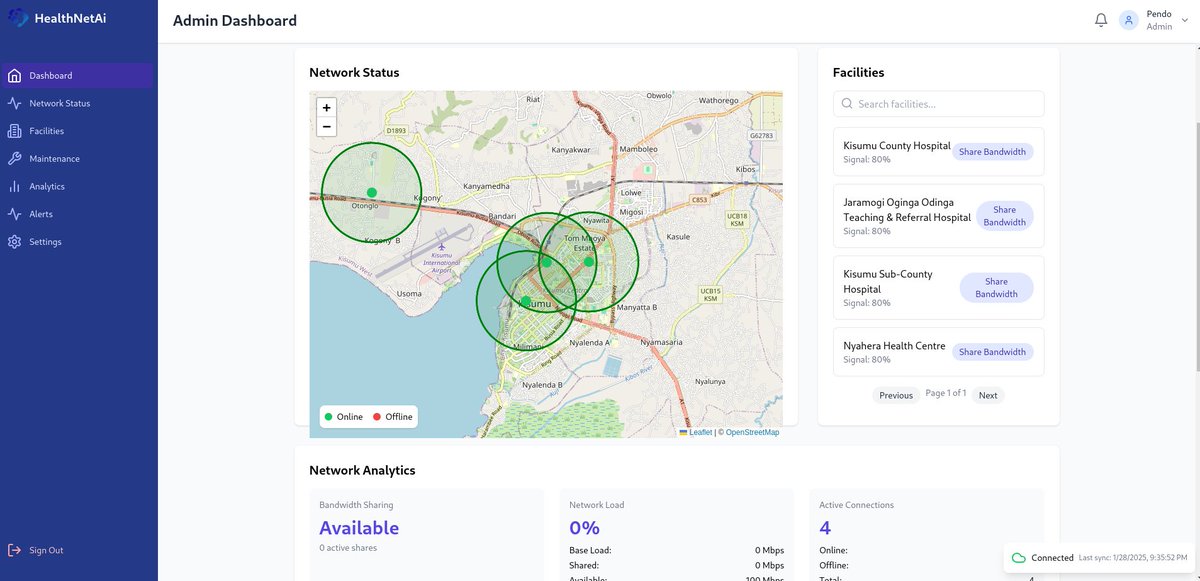Click the Offline legend entry on map
The width and height of the screenshot is (1200, 581).
(393, 417)
